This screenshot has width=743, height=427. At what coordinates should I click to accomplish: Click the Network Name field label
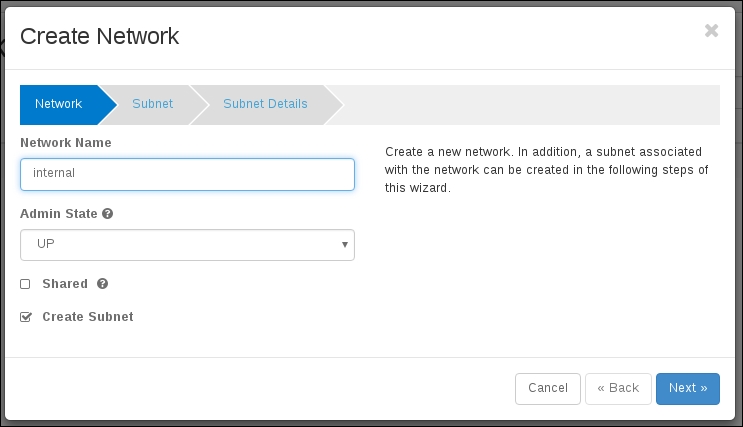(x=66, y=143)
